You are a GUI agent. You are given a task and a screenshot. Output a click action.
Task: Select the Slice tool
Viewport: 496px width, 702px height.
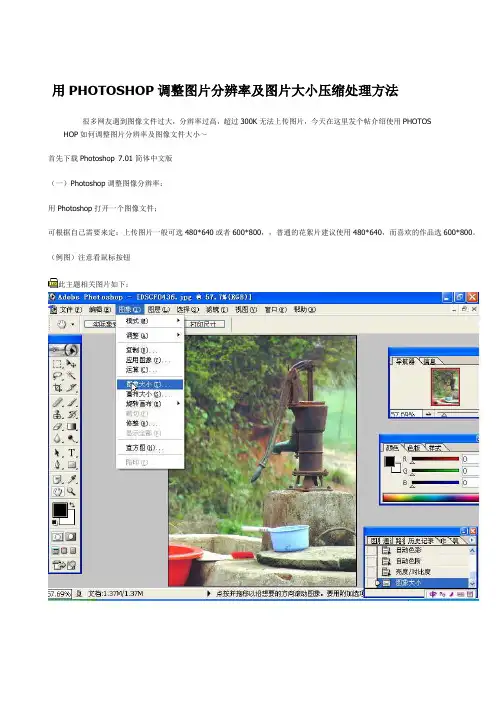(72, 388)
